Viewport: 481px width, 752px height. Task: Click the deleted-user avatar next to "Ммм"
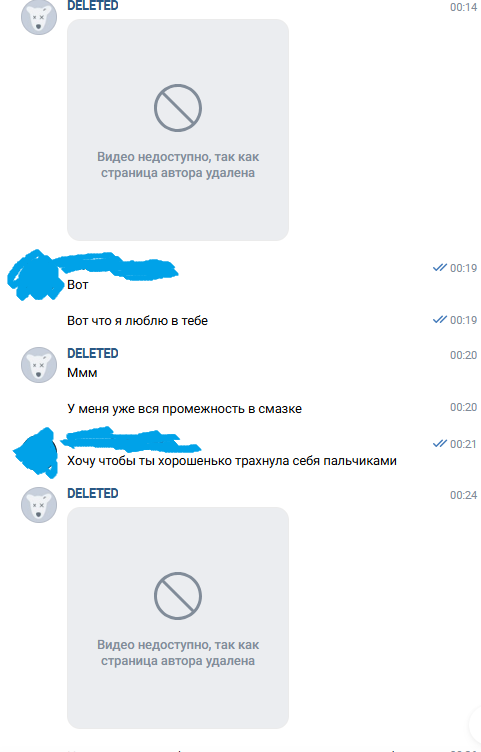[39, 365]
